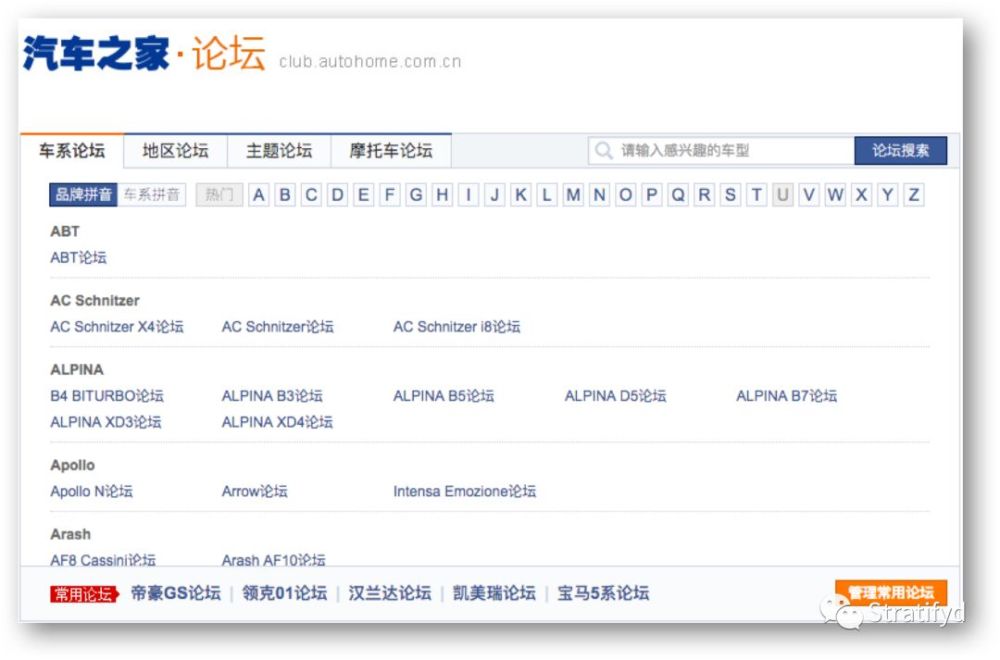
Task: Open the 帝豪GS论坛 shortcut
Action: click(176, 593)
